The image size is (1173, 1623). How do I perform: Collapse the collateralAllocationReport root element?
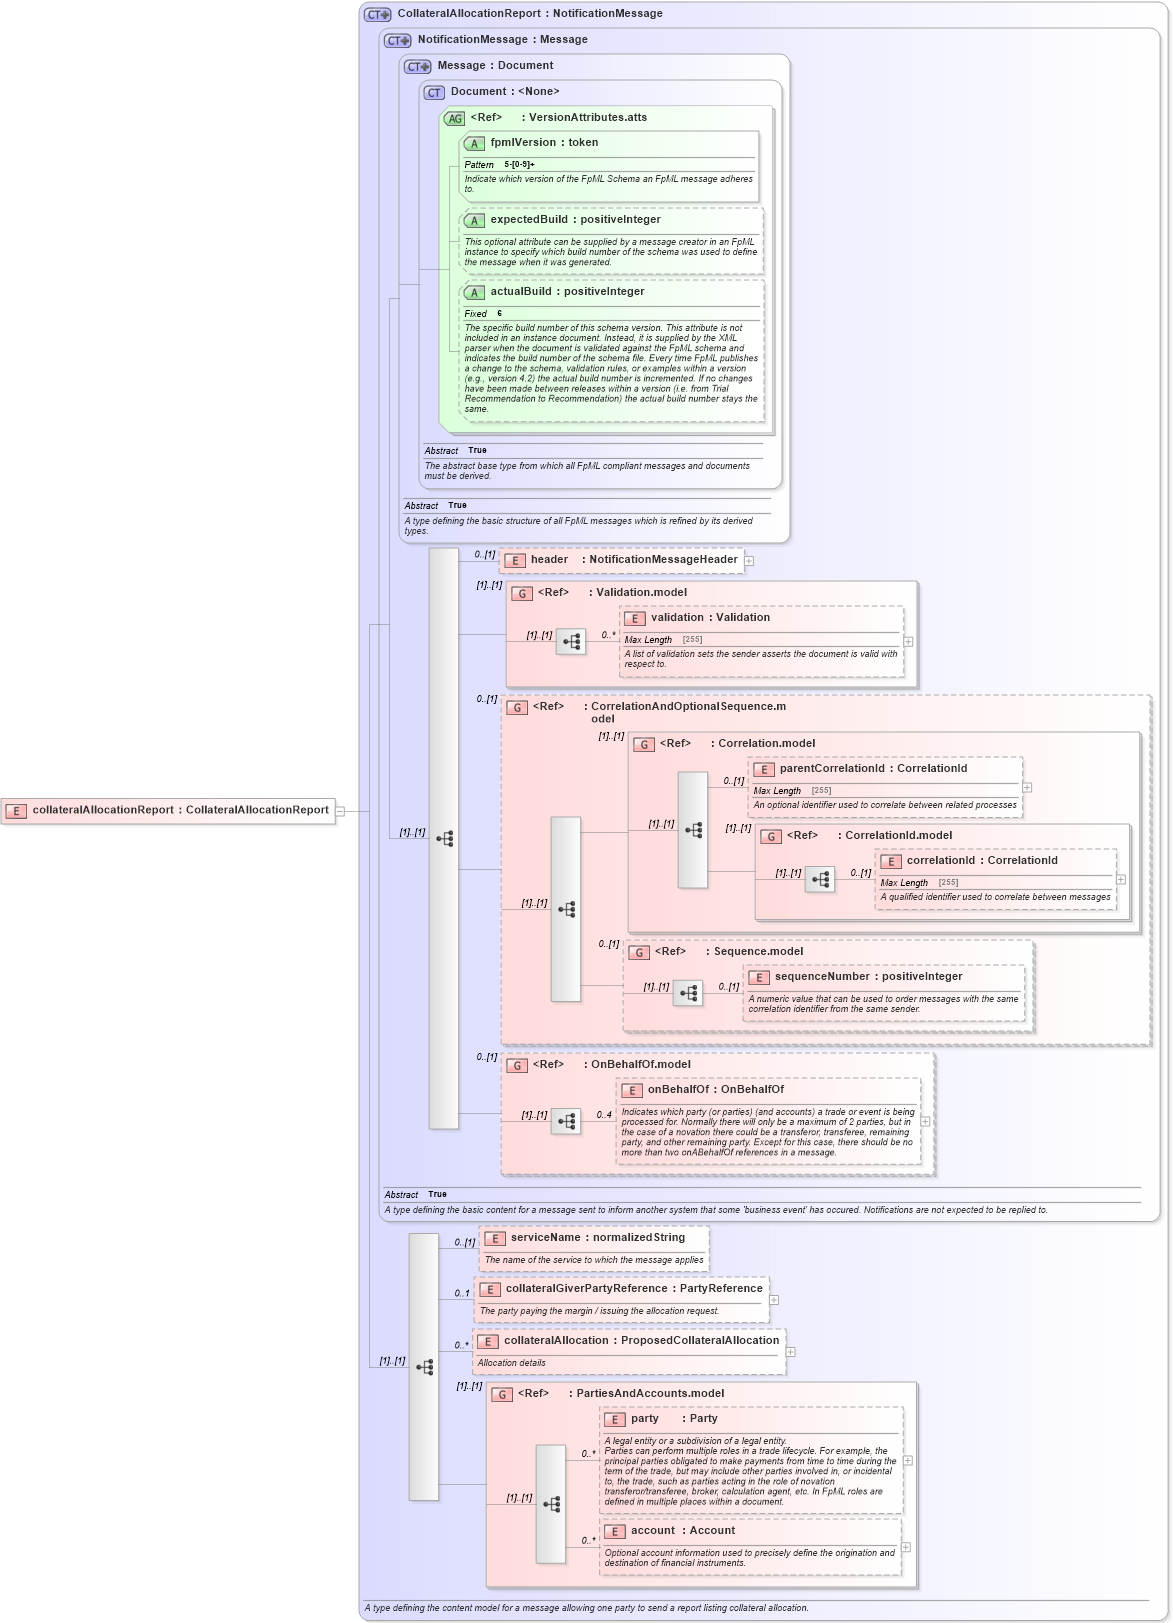tap(340, 811)
